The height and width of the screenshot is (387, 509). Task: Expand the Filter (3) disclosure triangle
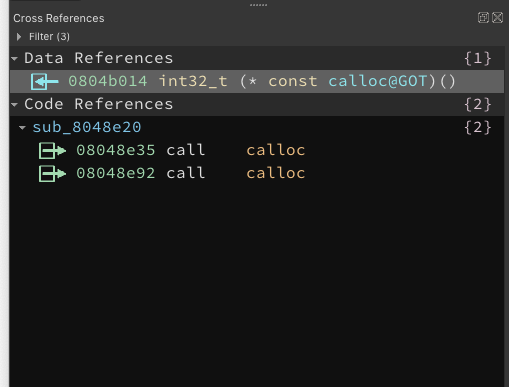pyautogui.click(x=19, y=37)
